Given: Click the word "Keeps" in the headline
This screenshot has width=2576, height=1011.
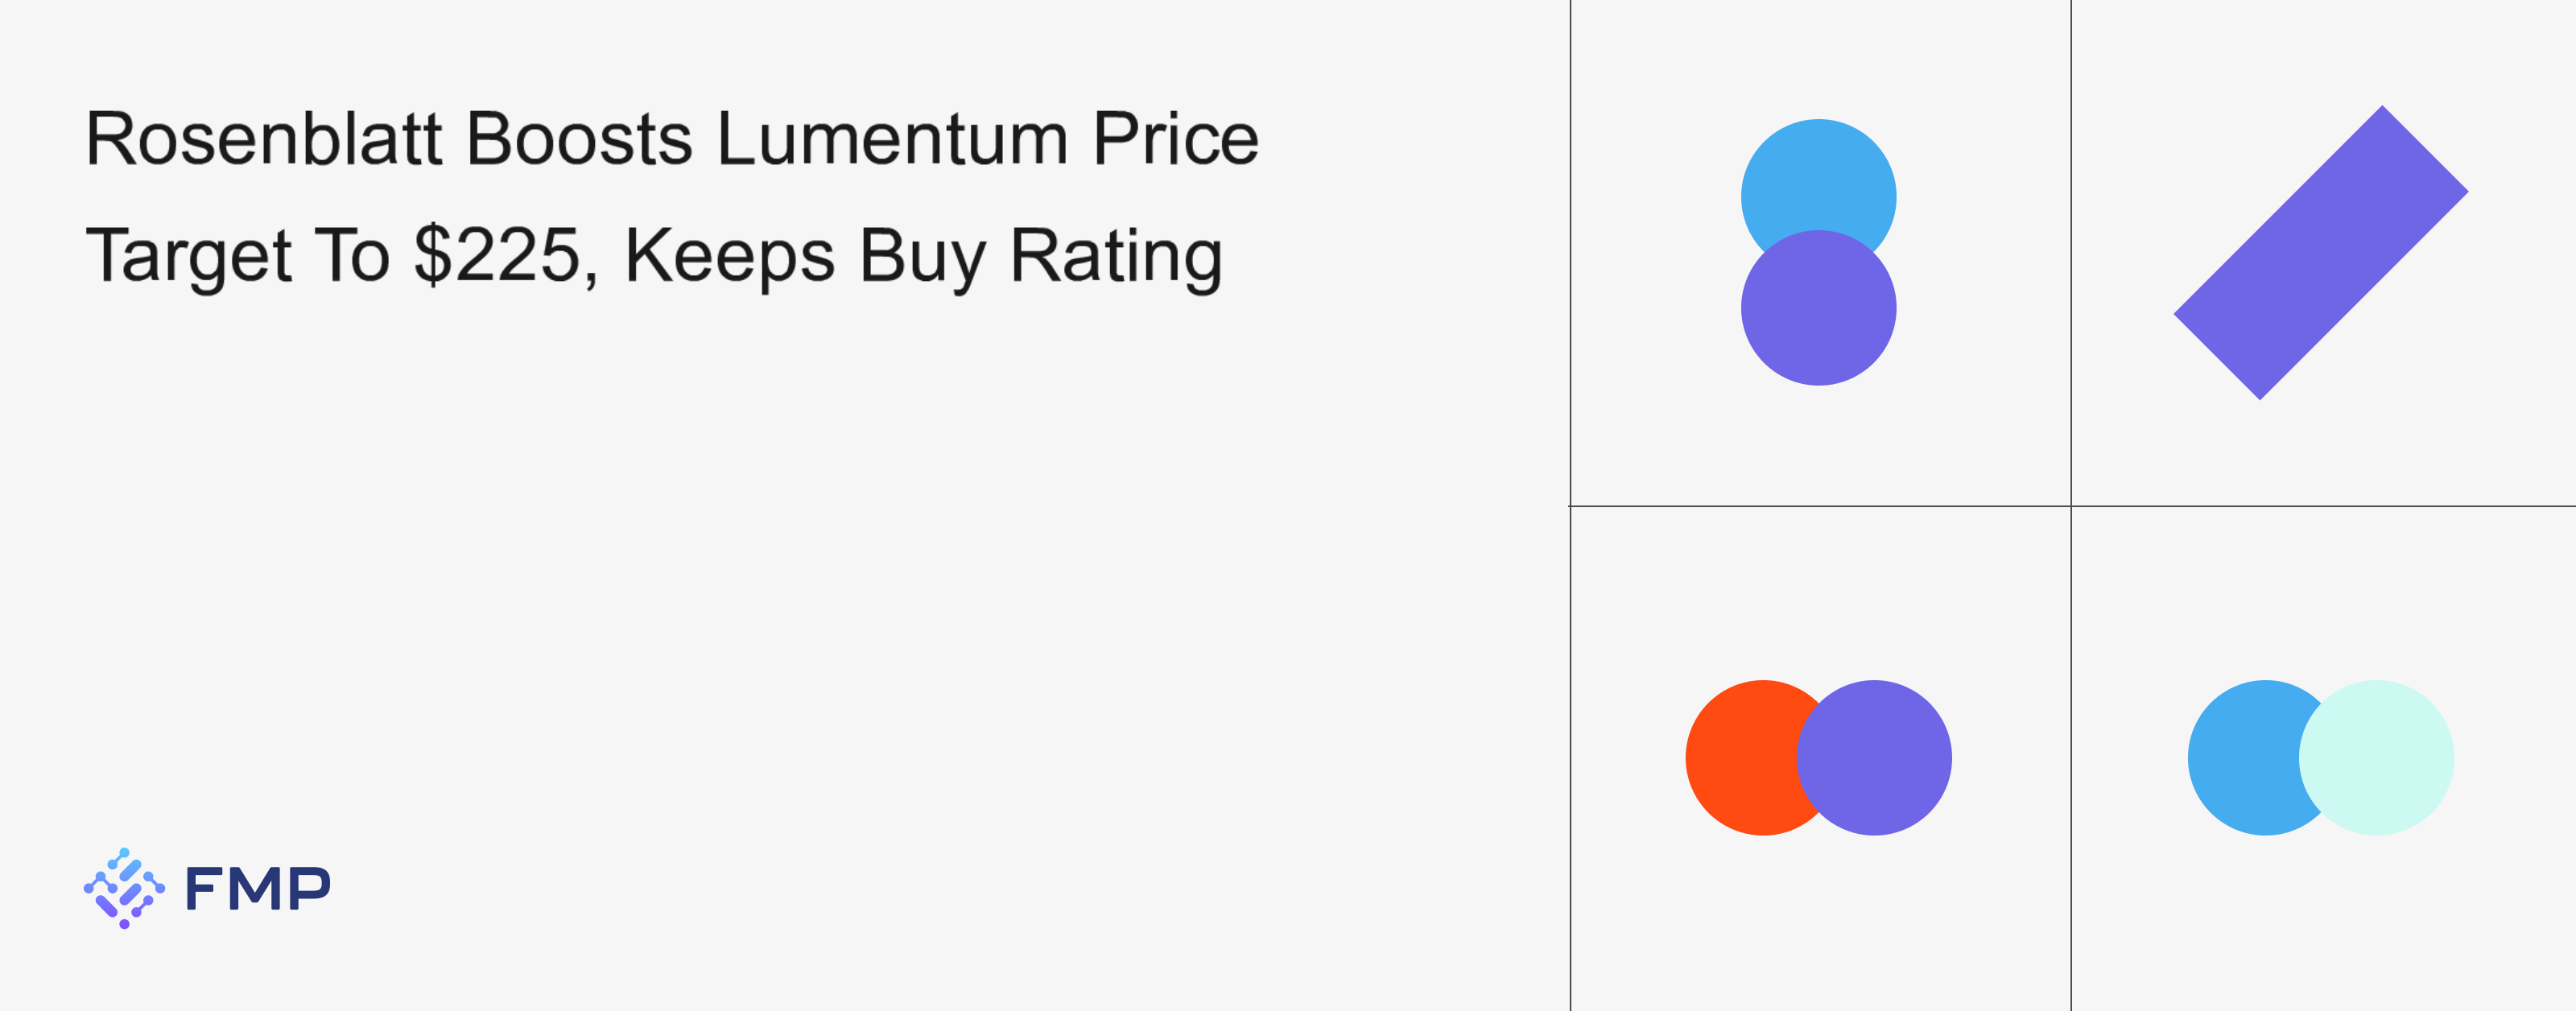Looking at the screenshot, I should (x=729, y=256).
